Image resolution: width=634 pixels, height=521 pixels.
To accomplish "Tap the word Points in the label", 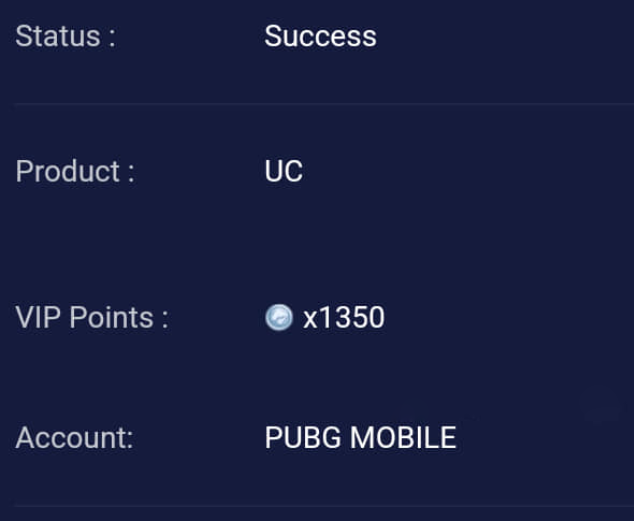I will click(x=111, y=317).
